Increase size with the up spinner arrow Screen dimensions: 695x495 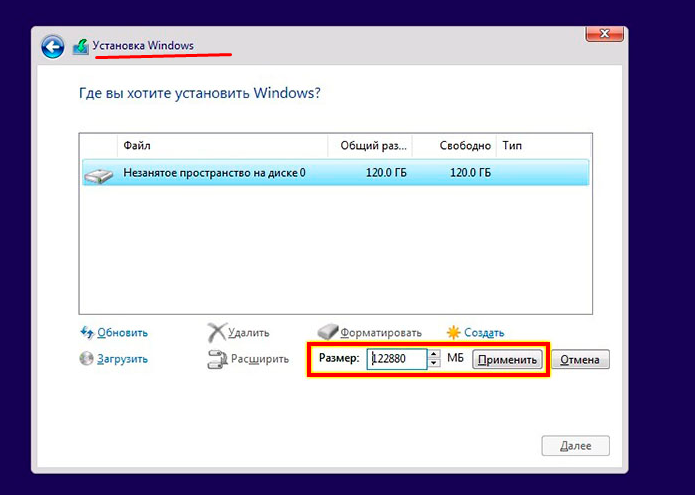click(434, 354)
